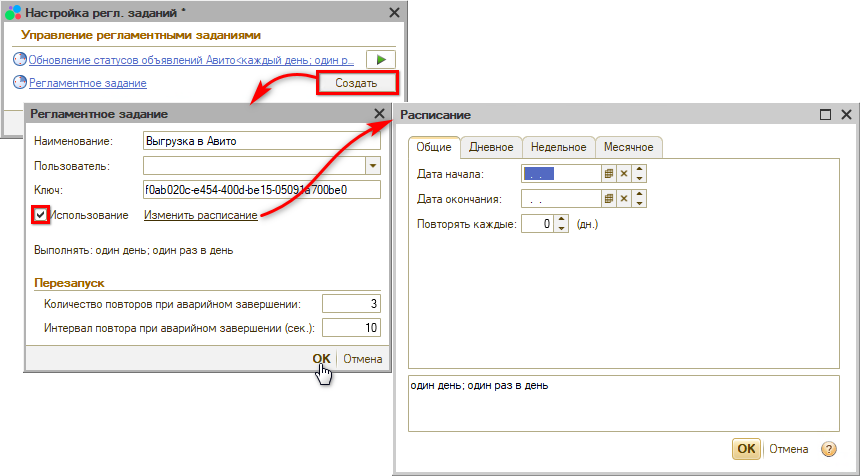Viewport: 860px width, 476px height.
Task: Maximize the Расписание dialog window
Action: tap(825, 115)
